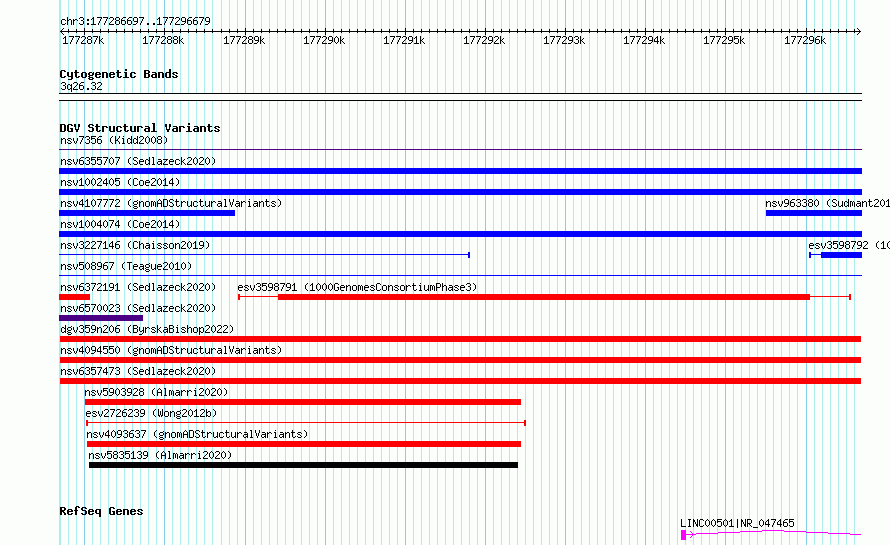This screenshot has height=545, width=890.
Task: Click the 177287k ruler tick label
Action: tap(83, 40)
